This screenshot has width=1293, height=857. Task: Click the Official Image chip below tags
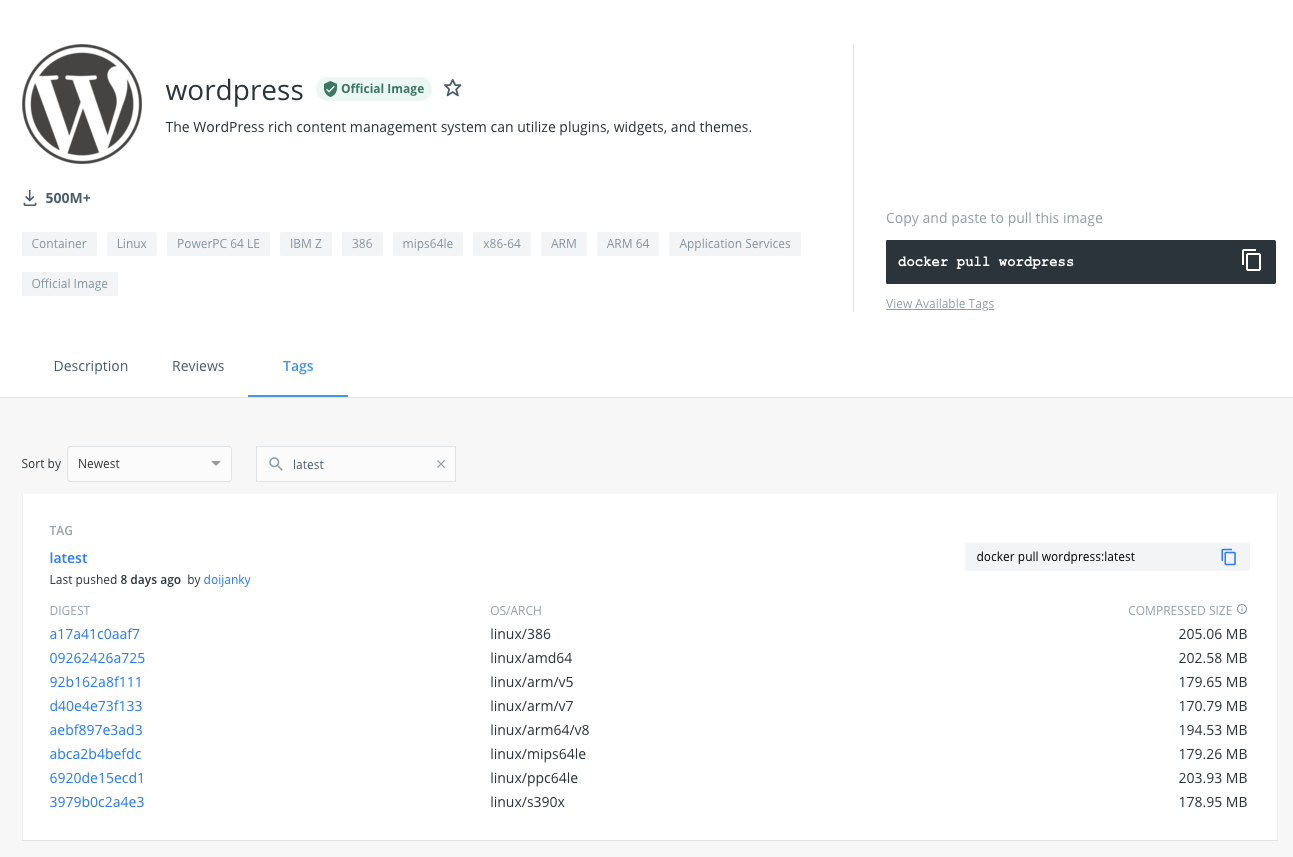pyautogui.click(x=70, y=284)
